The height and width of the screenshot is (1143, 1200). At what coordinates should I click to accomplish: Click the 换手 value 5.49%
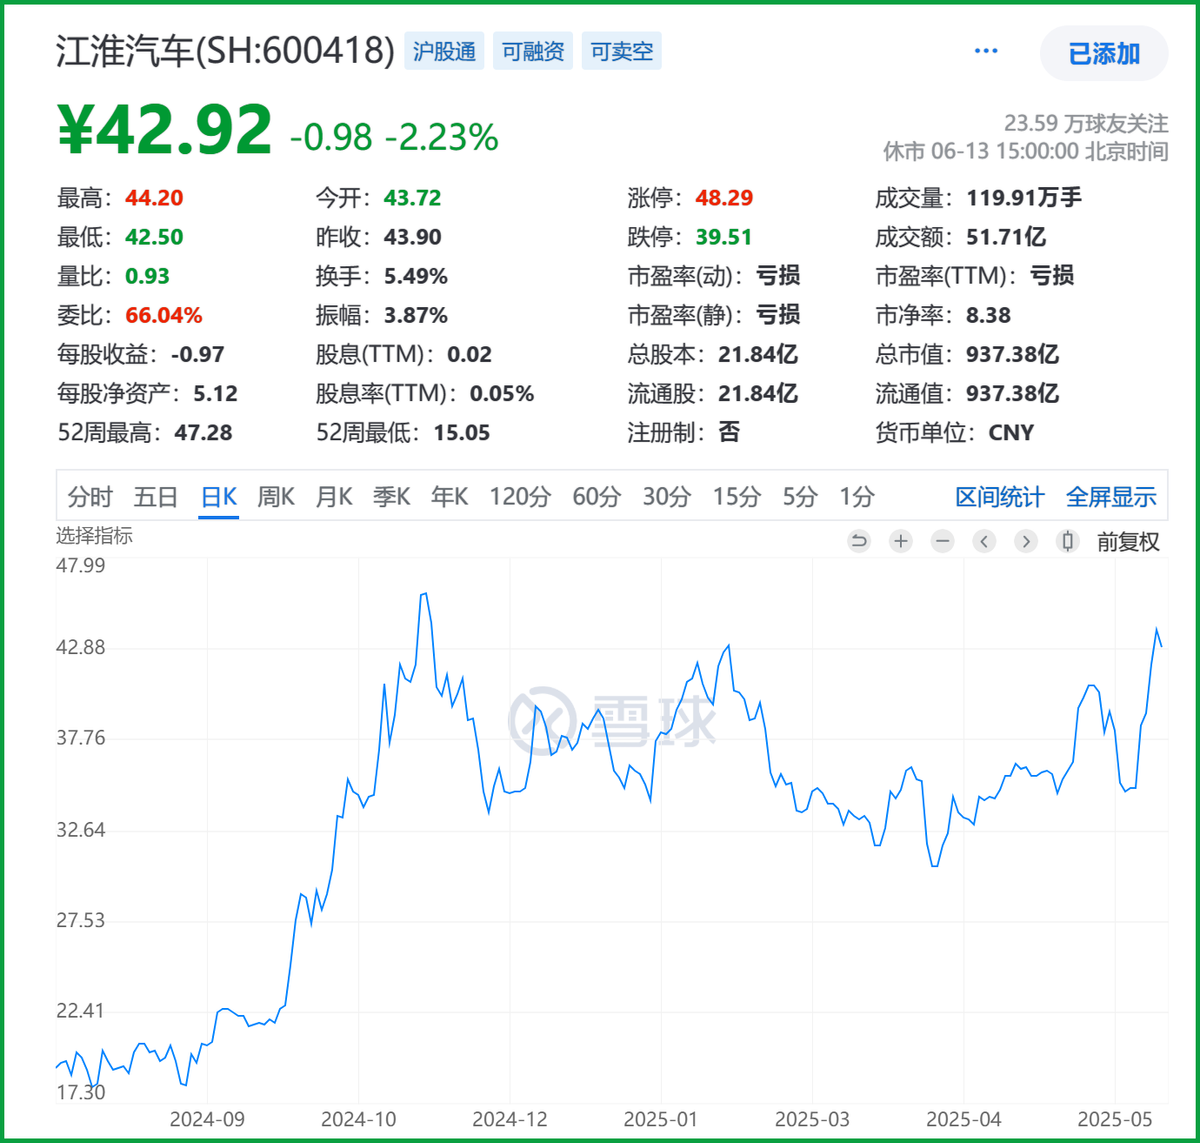click(416, 276)
